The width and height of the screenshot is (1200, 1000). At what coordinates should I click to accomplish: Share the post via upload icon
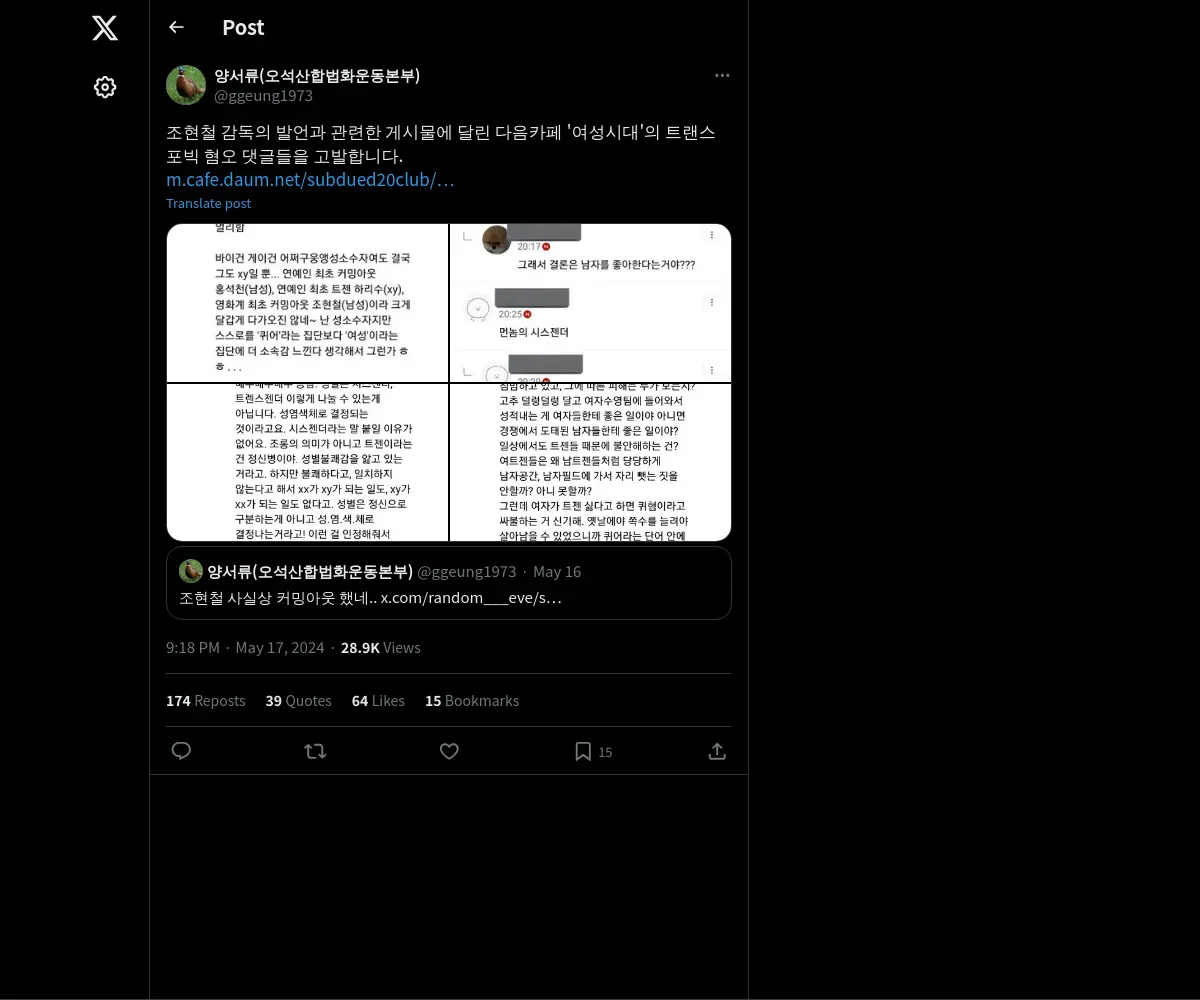pyautogui.click(x=717, y=751)
